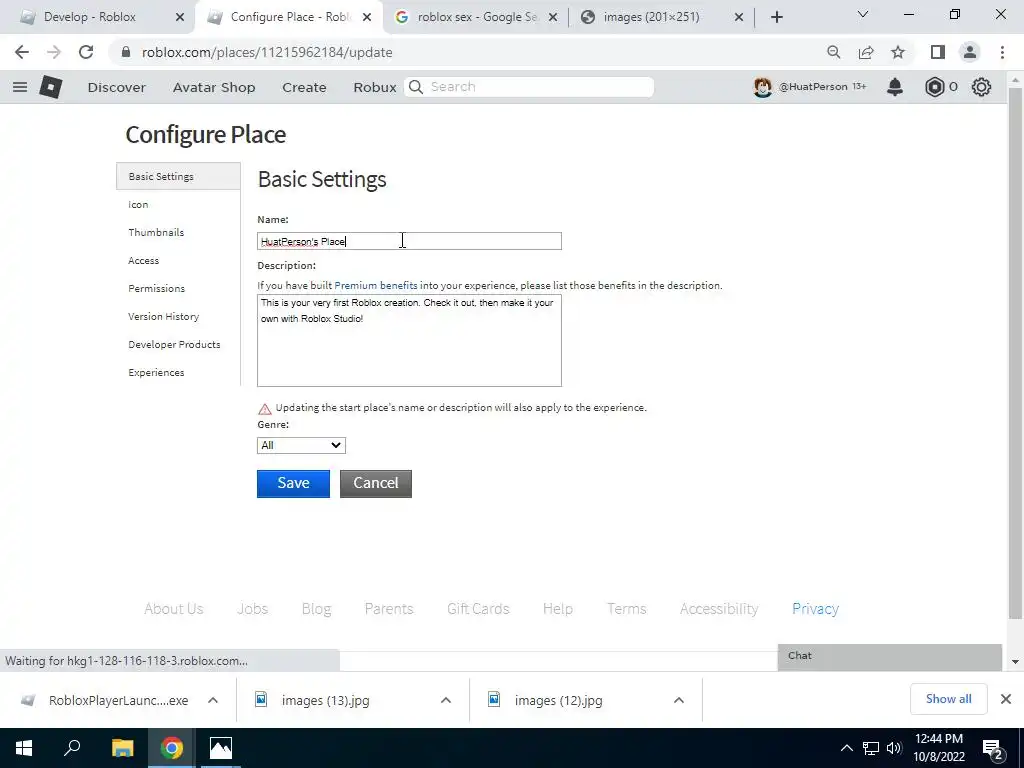
Task: Open Windows taskbar search
Action: (x=72, y=748)
